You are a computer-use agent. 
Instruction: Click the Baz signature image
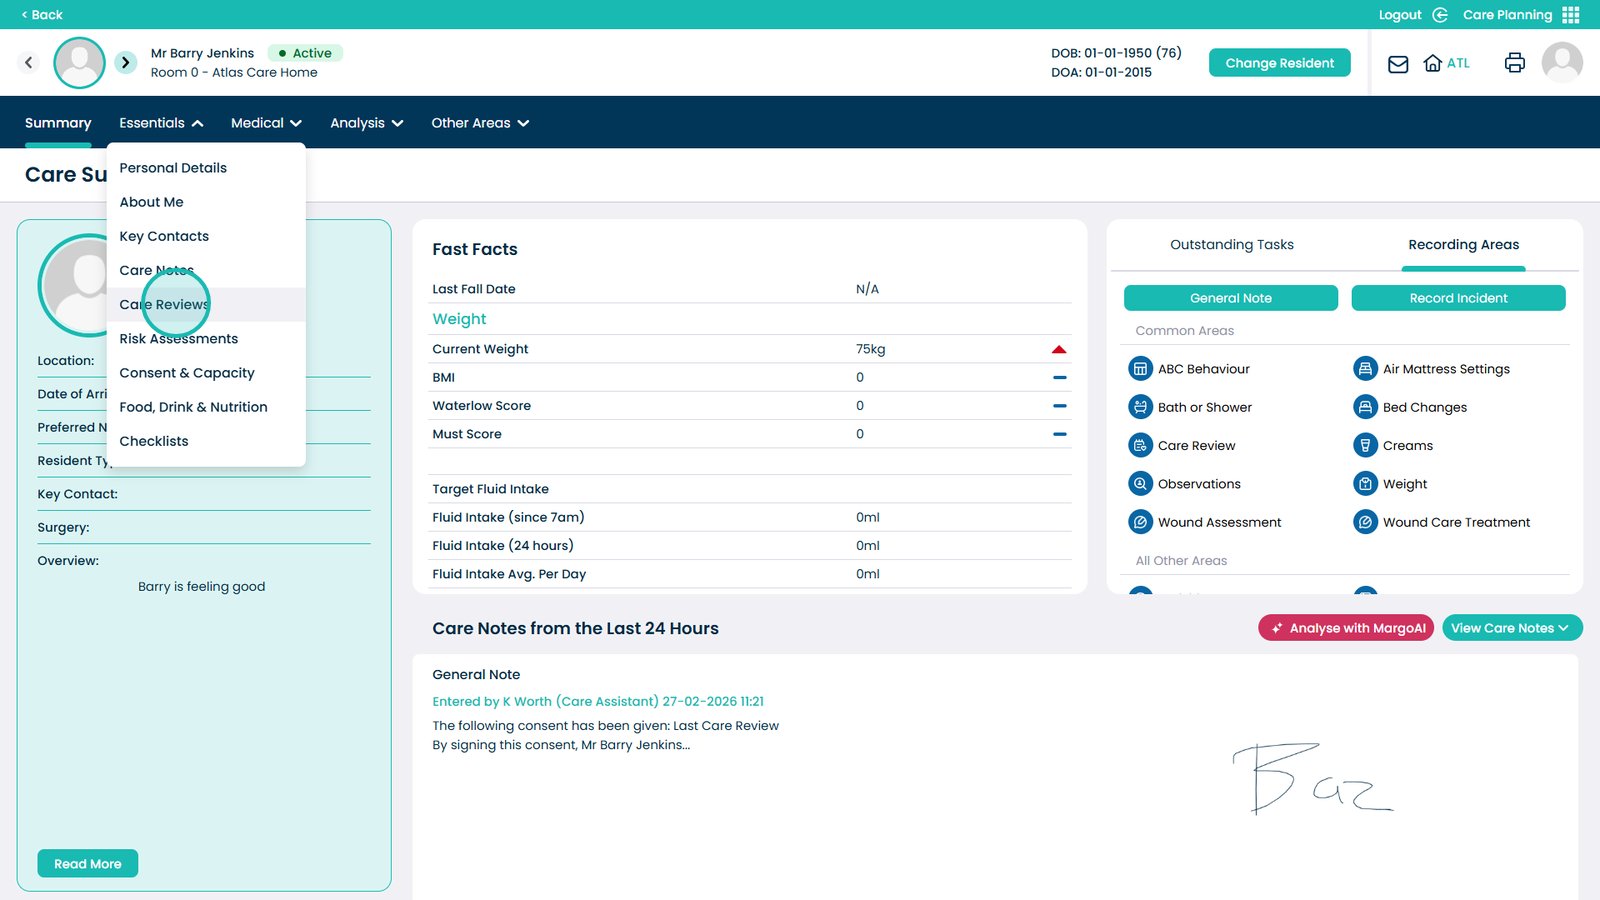[x=1311, y=778]
